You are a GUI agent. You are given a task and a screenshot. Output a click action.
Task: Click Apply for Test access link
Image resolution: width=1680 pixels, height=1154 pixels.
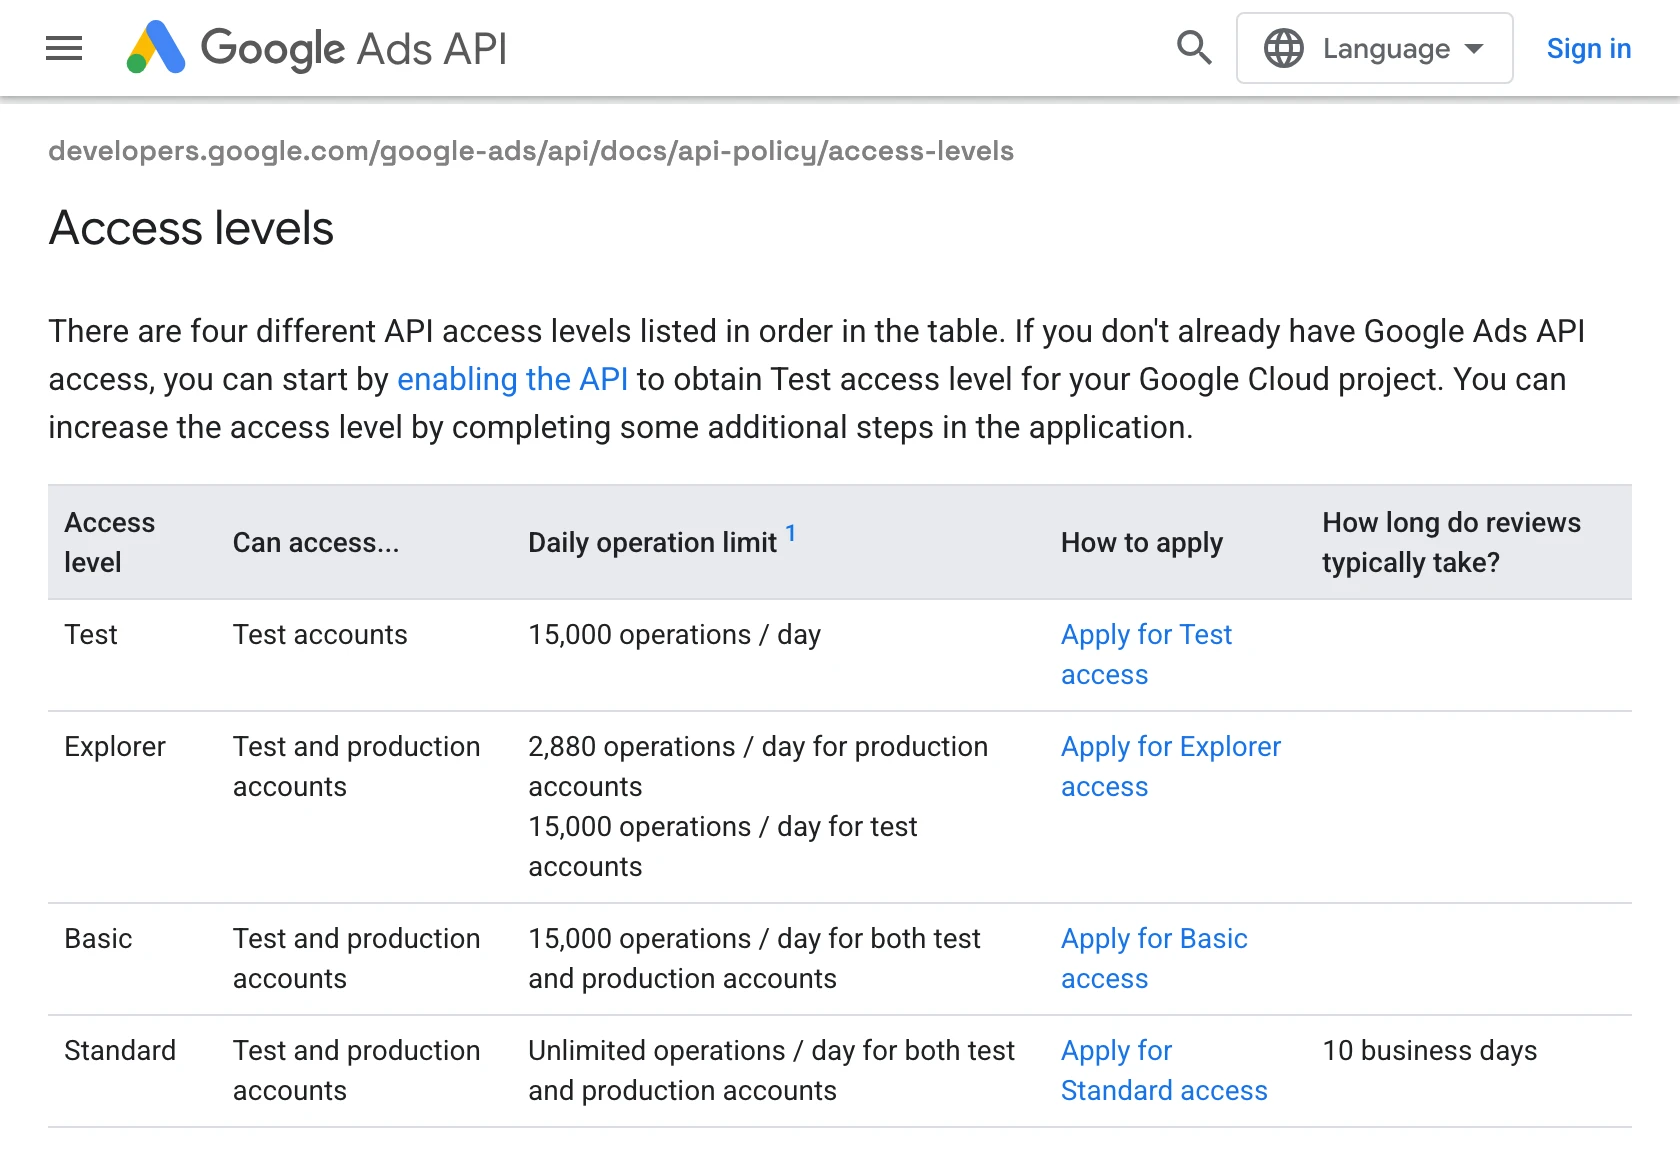1146,654
